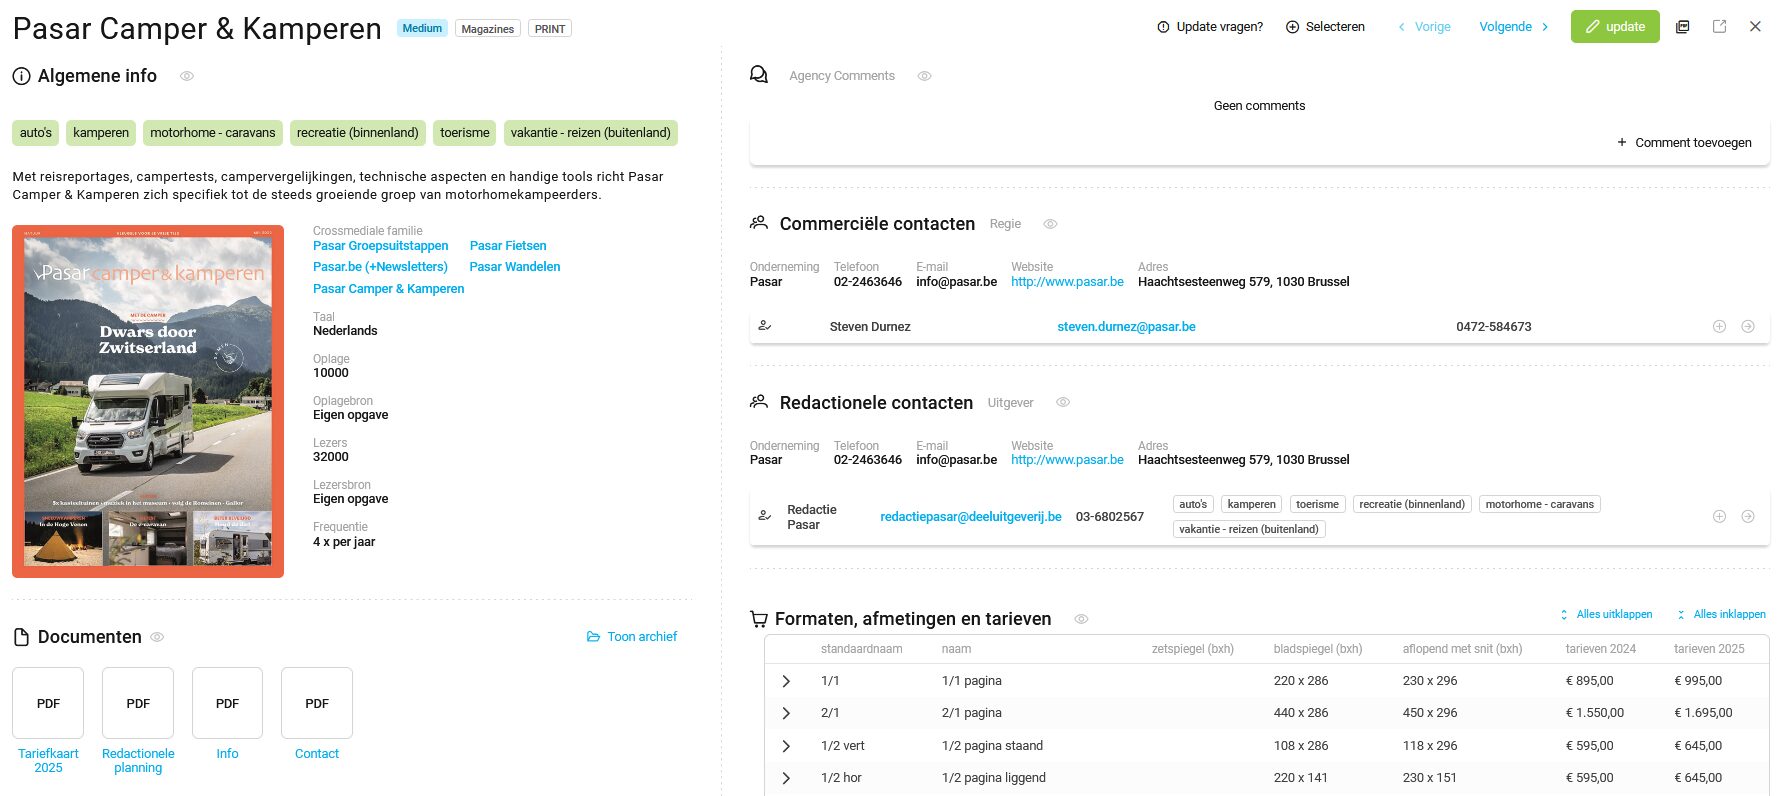Go to Volgende record

tap(1513, 27)
